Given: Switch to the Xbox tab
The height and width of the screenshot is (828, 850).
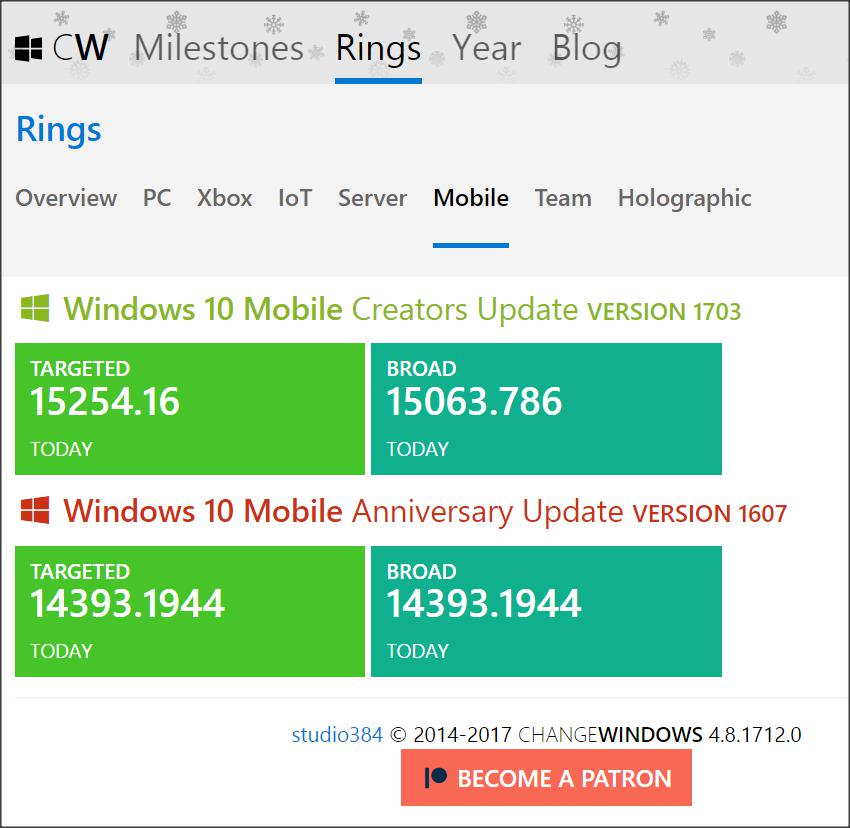Looking at the screenshot, I should coord(224,198).
